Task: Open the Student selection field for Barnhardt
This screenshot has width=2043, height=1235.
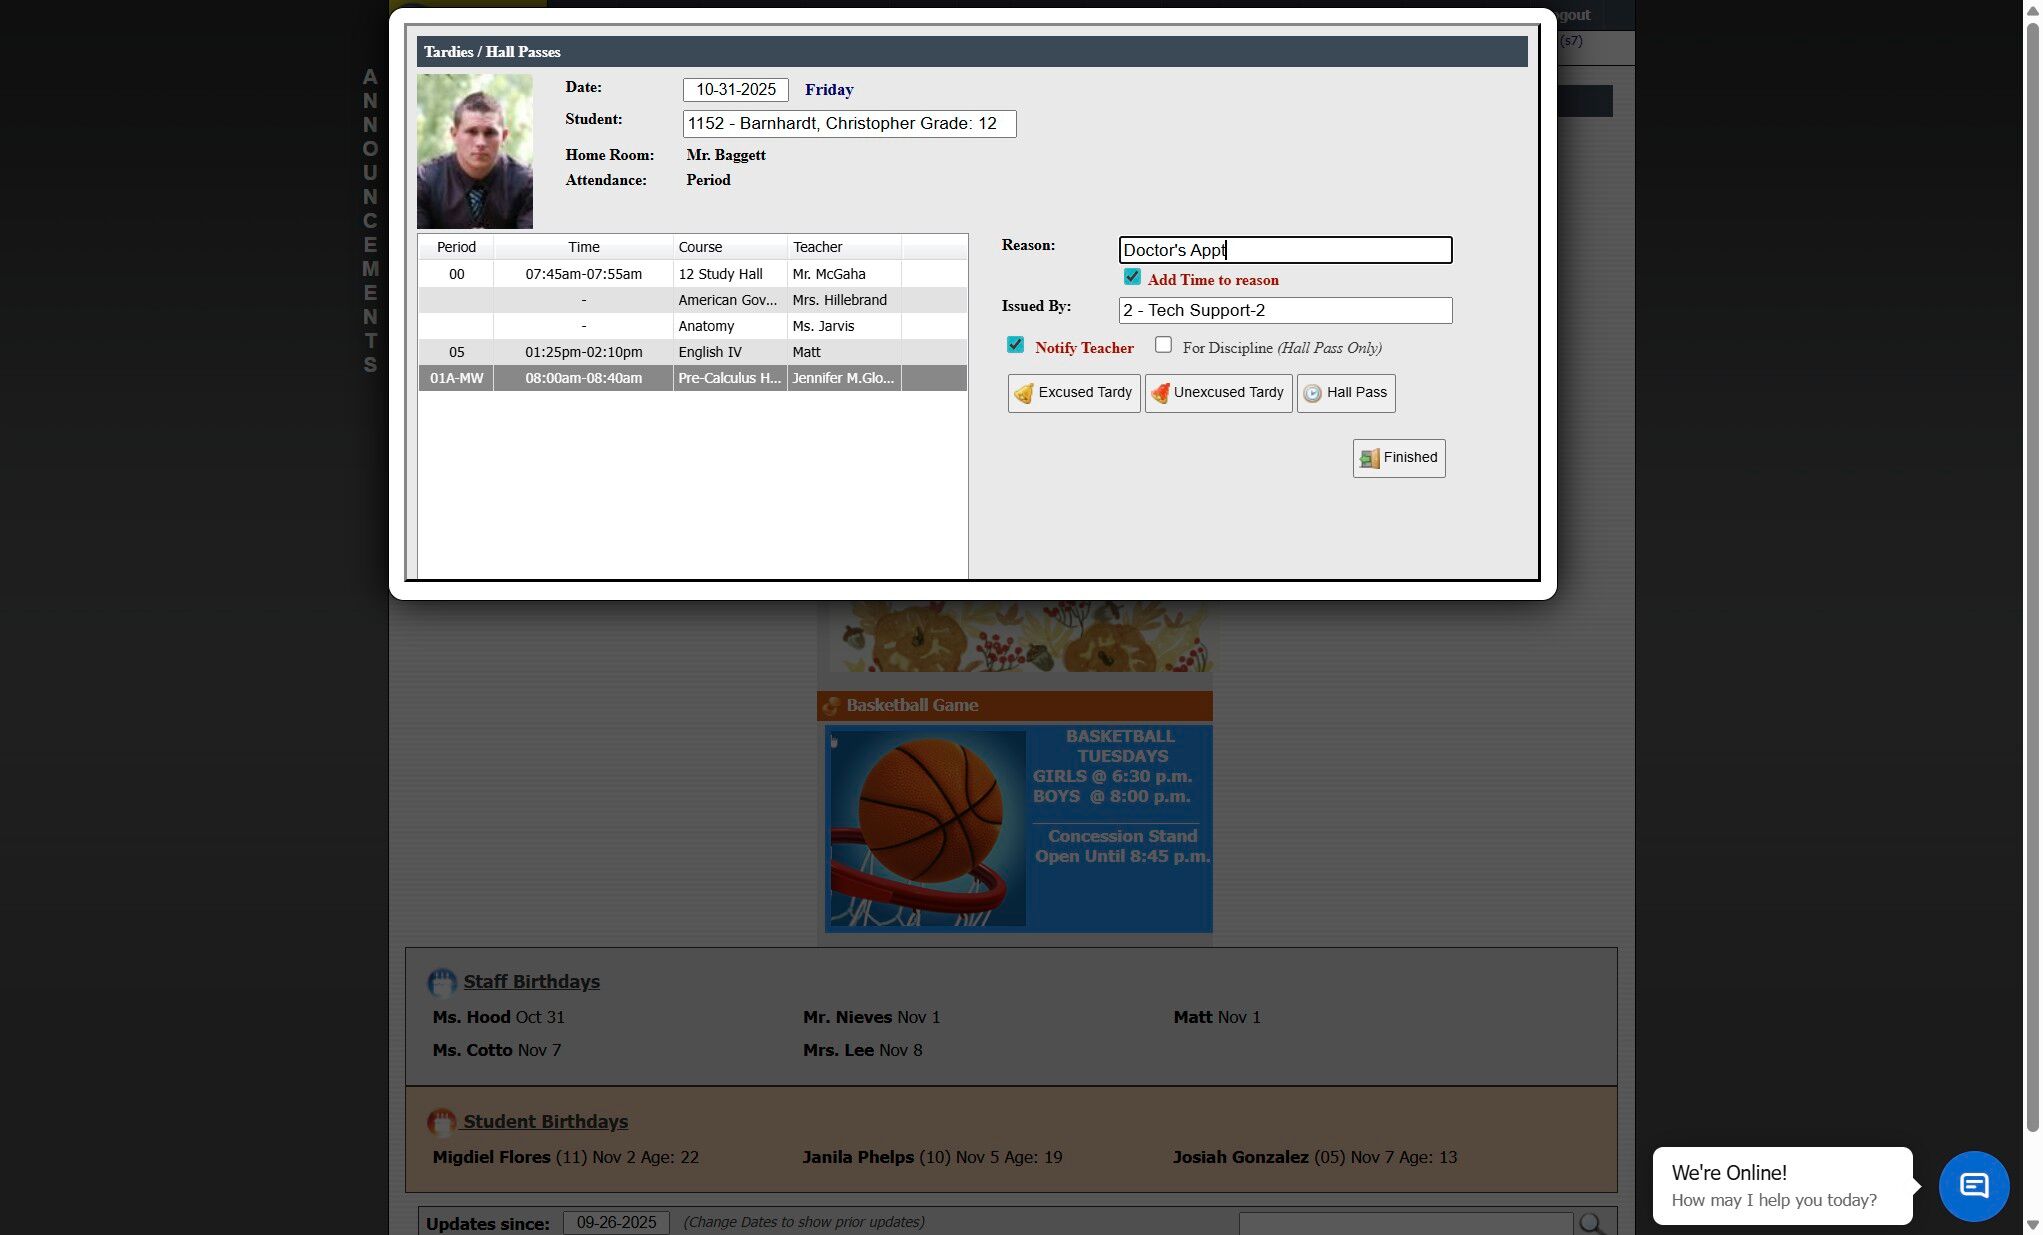Action: (848, 124)
